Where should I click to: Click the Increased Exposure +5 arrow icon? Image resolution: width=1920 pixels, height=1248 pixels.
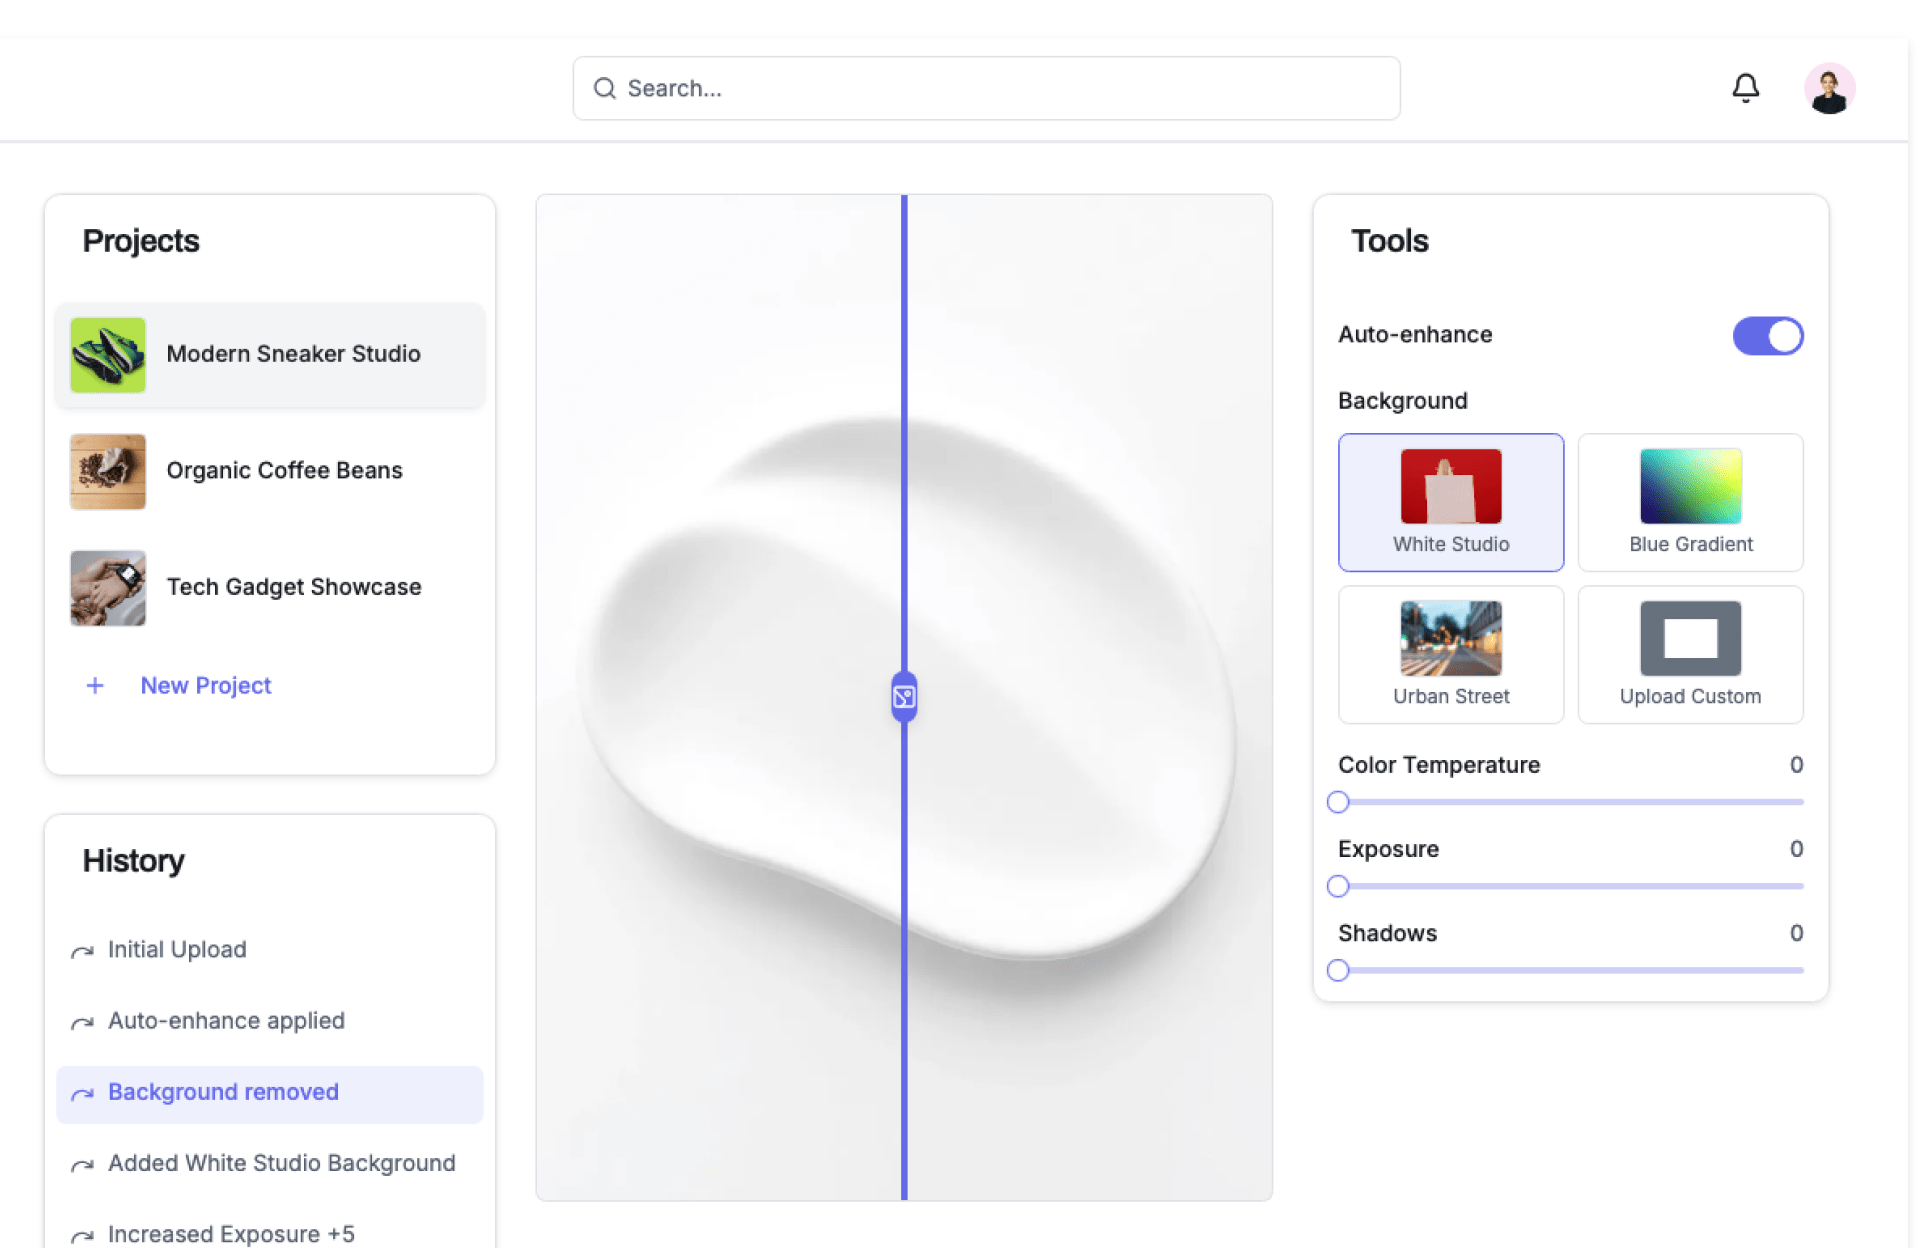[82, 1236]
